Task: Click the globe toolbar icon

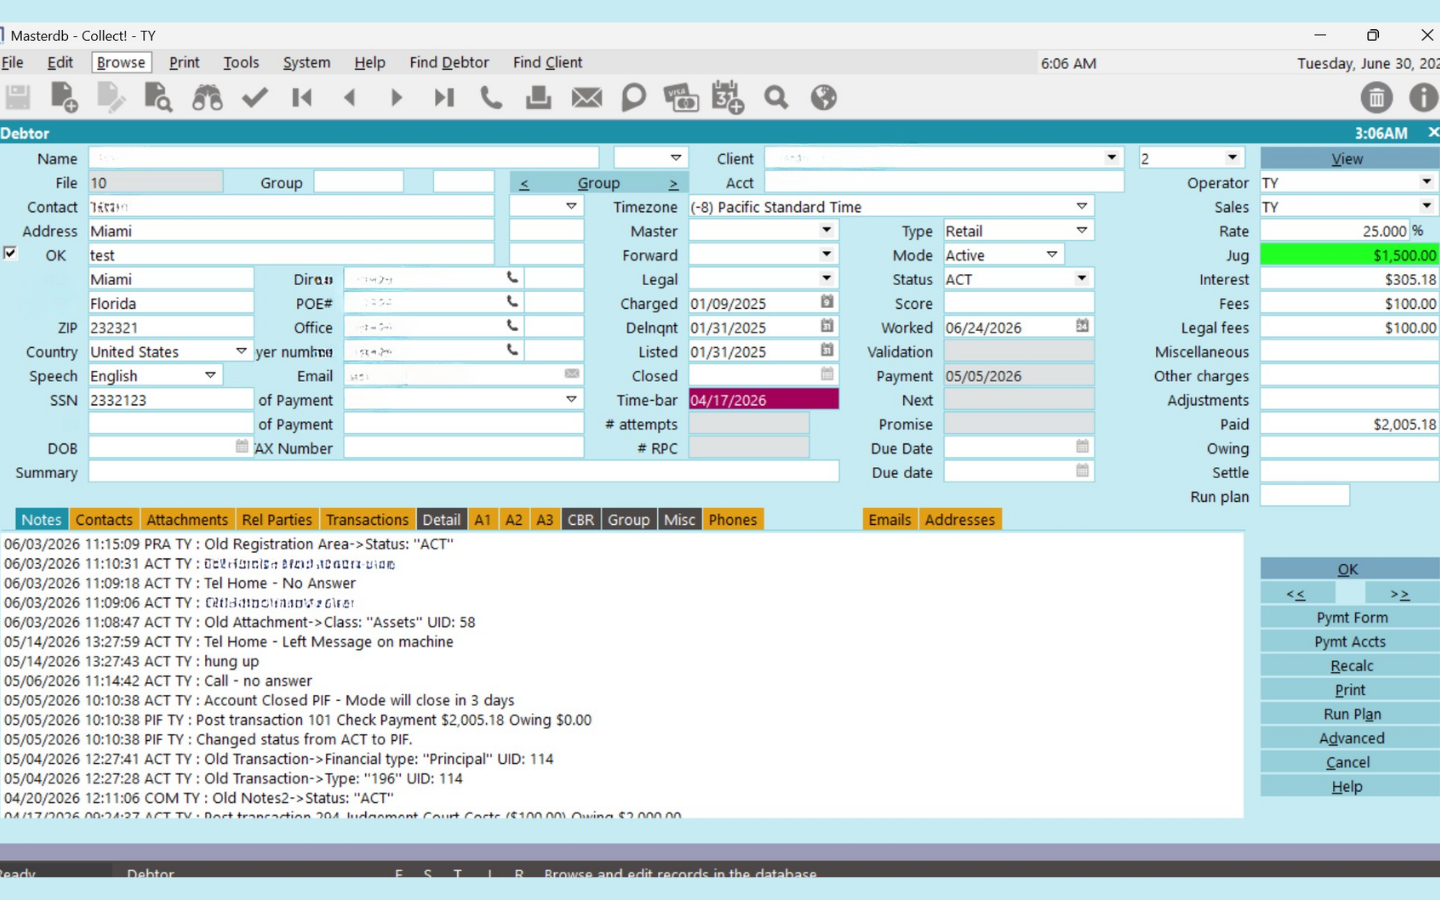Action: pyautogui.click(x=824, y=98)
